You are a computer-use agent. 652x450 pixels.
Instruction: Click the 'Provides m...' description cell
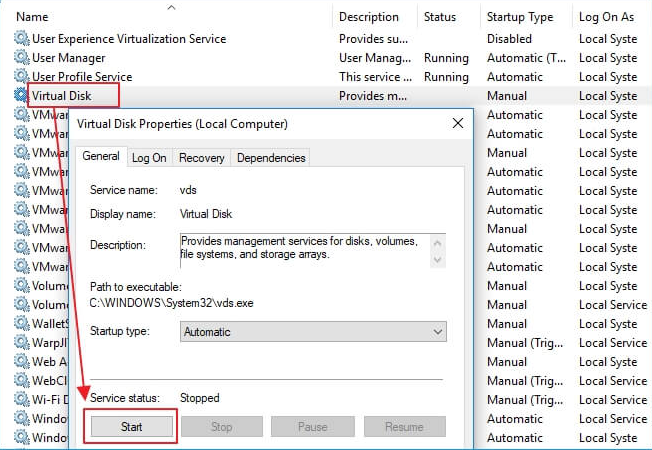[x=373, y=96]
